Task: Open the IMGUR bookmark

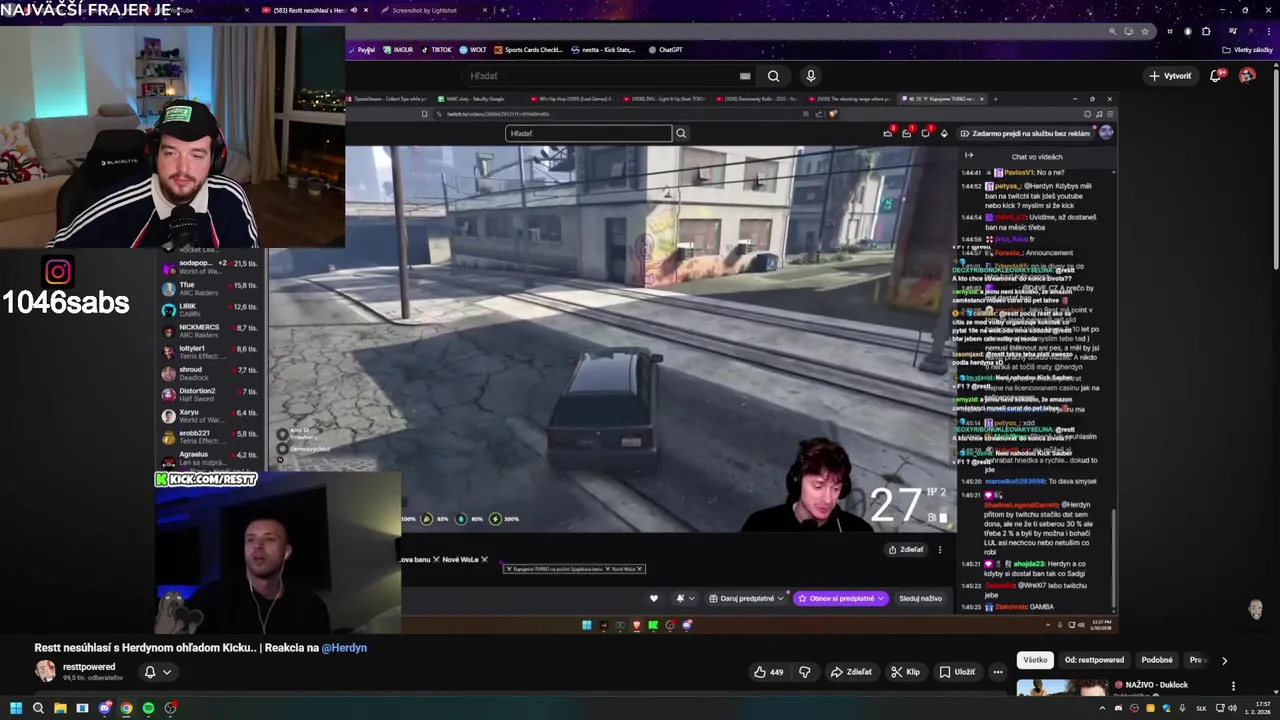Action: (x=398, y=50)
